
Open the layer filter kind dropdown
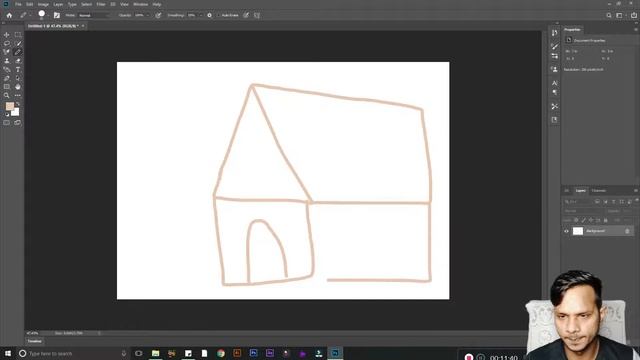[578, 202]
